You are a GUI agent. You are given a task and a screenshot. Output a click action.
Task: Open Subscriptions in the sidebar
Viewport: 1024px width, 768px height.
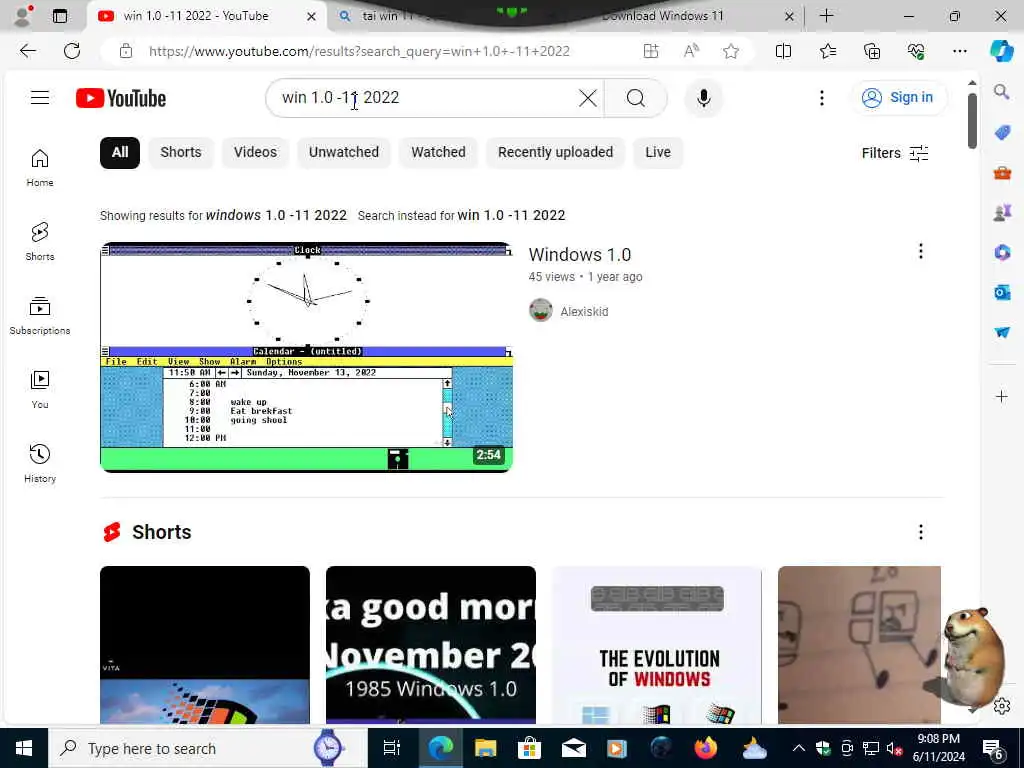(x=40, y=315)
